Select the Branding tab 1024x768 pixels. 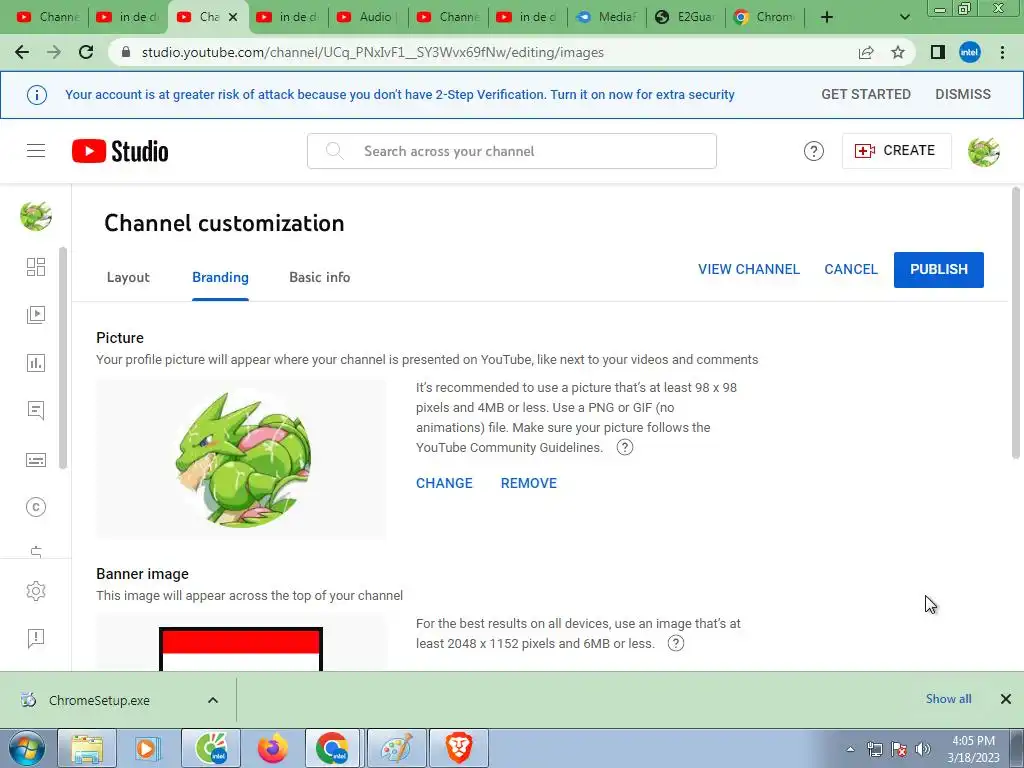pos(220,278)
